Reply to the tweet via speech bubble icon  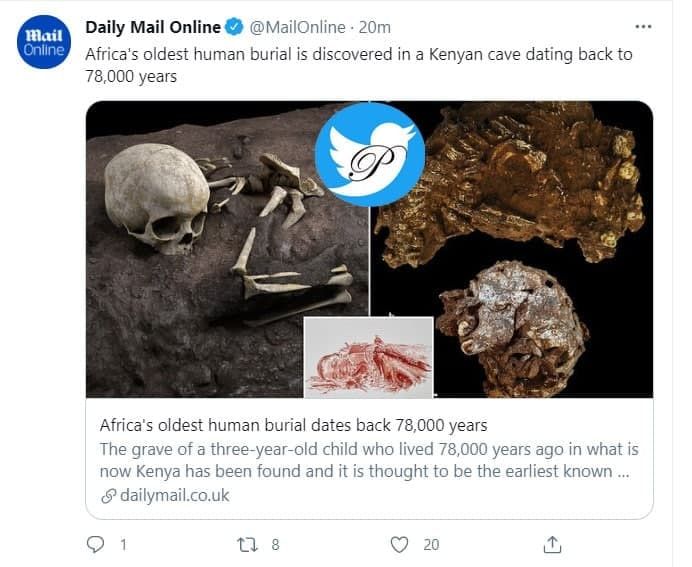pyautogui.click(x=96, y=544)
